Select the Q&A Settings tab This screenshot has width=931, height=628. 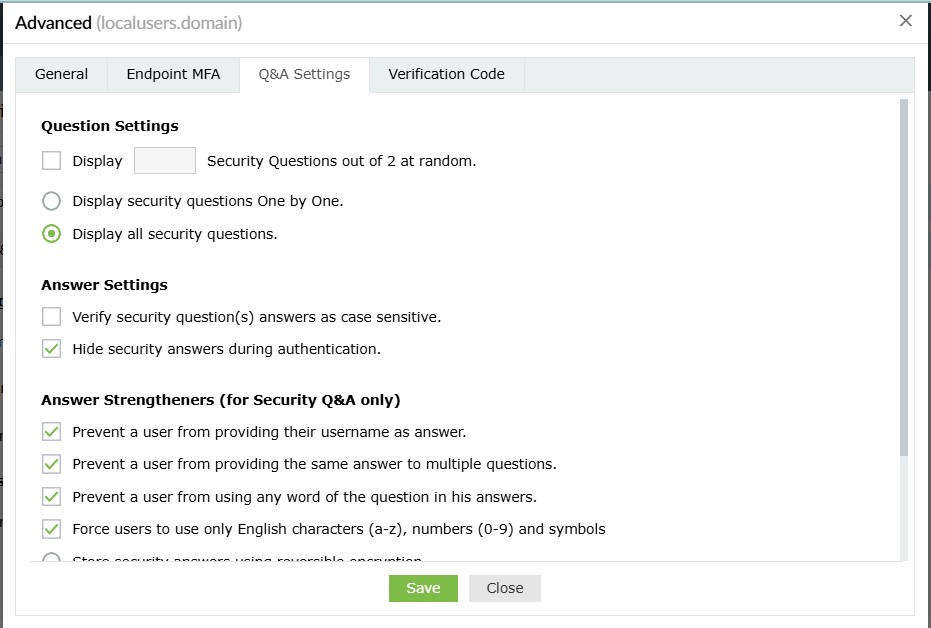[304, 73]
